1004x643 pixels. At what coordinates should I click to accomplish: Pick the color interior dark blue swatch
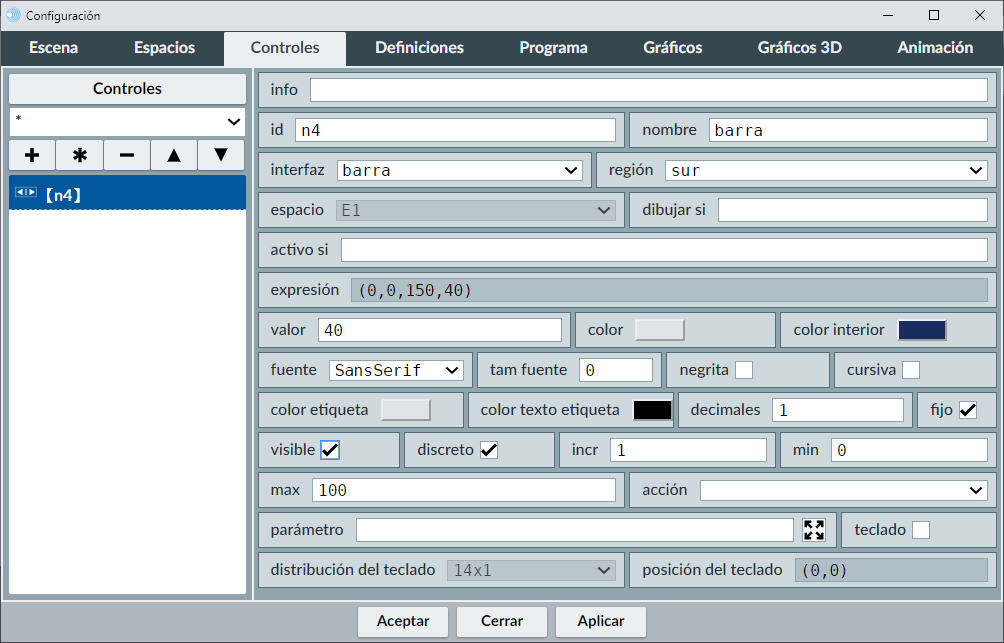point(922,330)
